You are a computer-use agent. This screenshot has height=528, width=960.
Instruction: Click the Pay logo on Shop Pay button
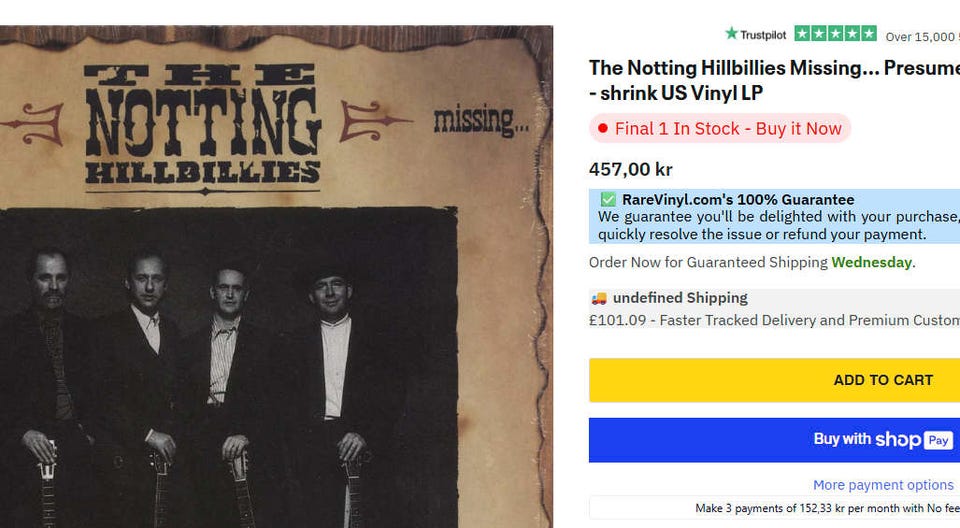[x=938, y=440]
